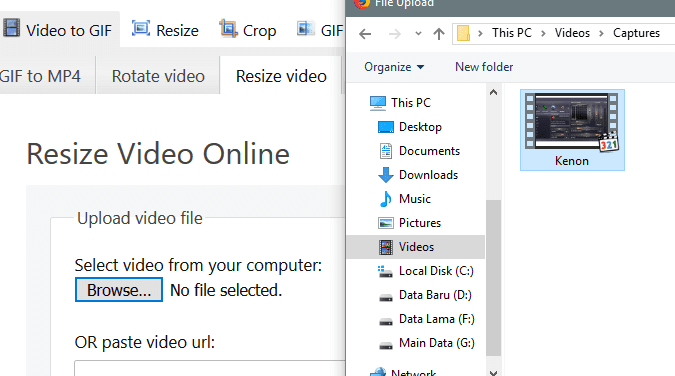Click the Main Data (G:) drive icon

tap(385, 345)
